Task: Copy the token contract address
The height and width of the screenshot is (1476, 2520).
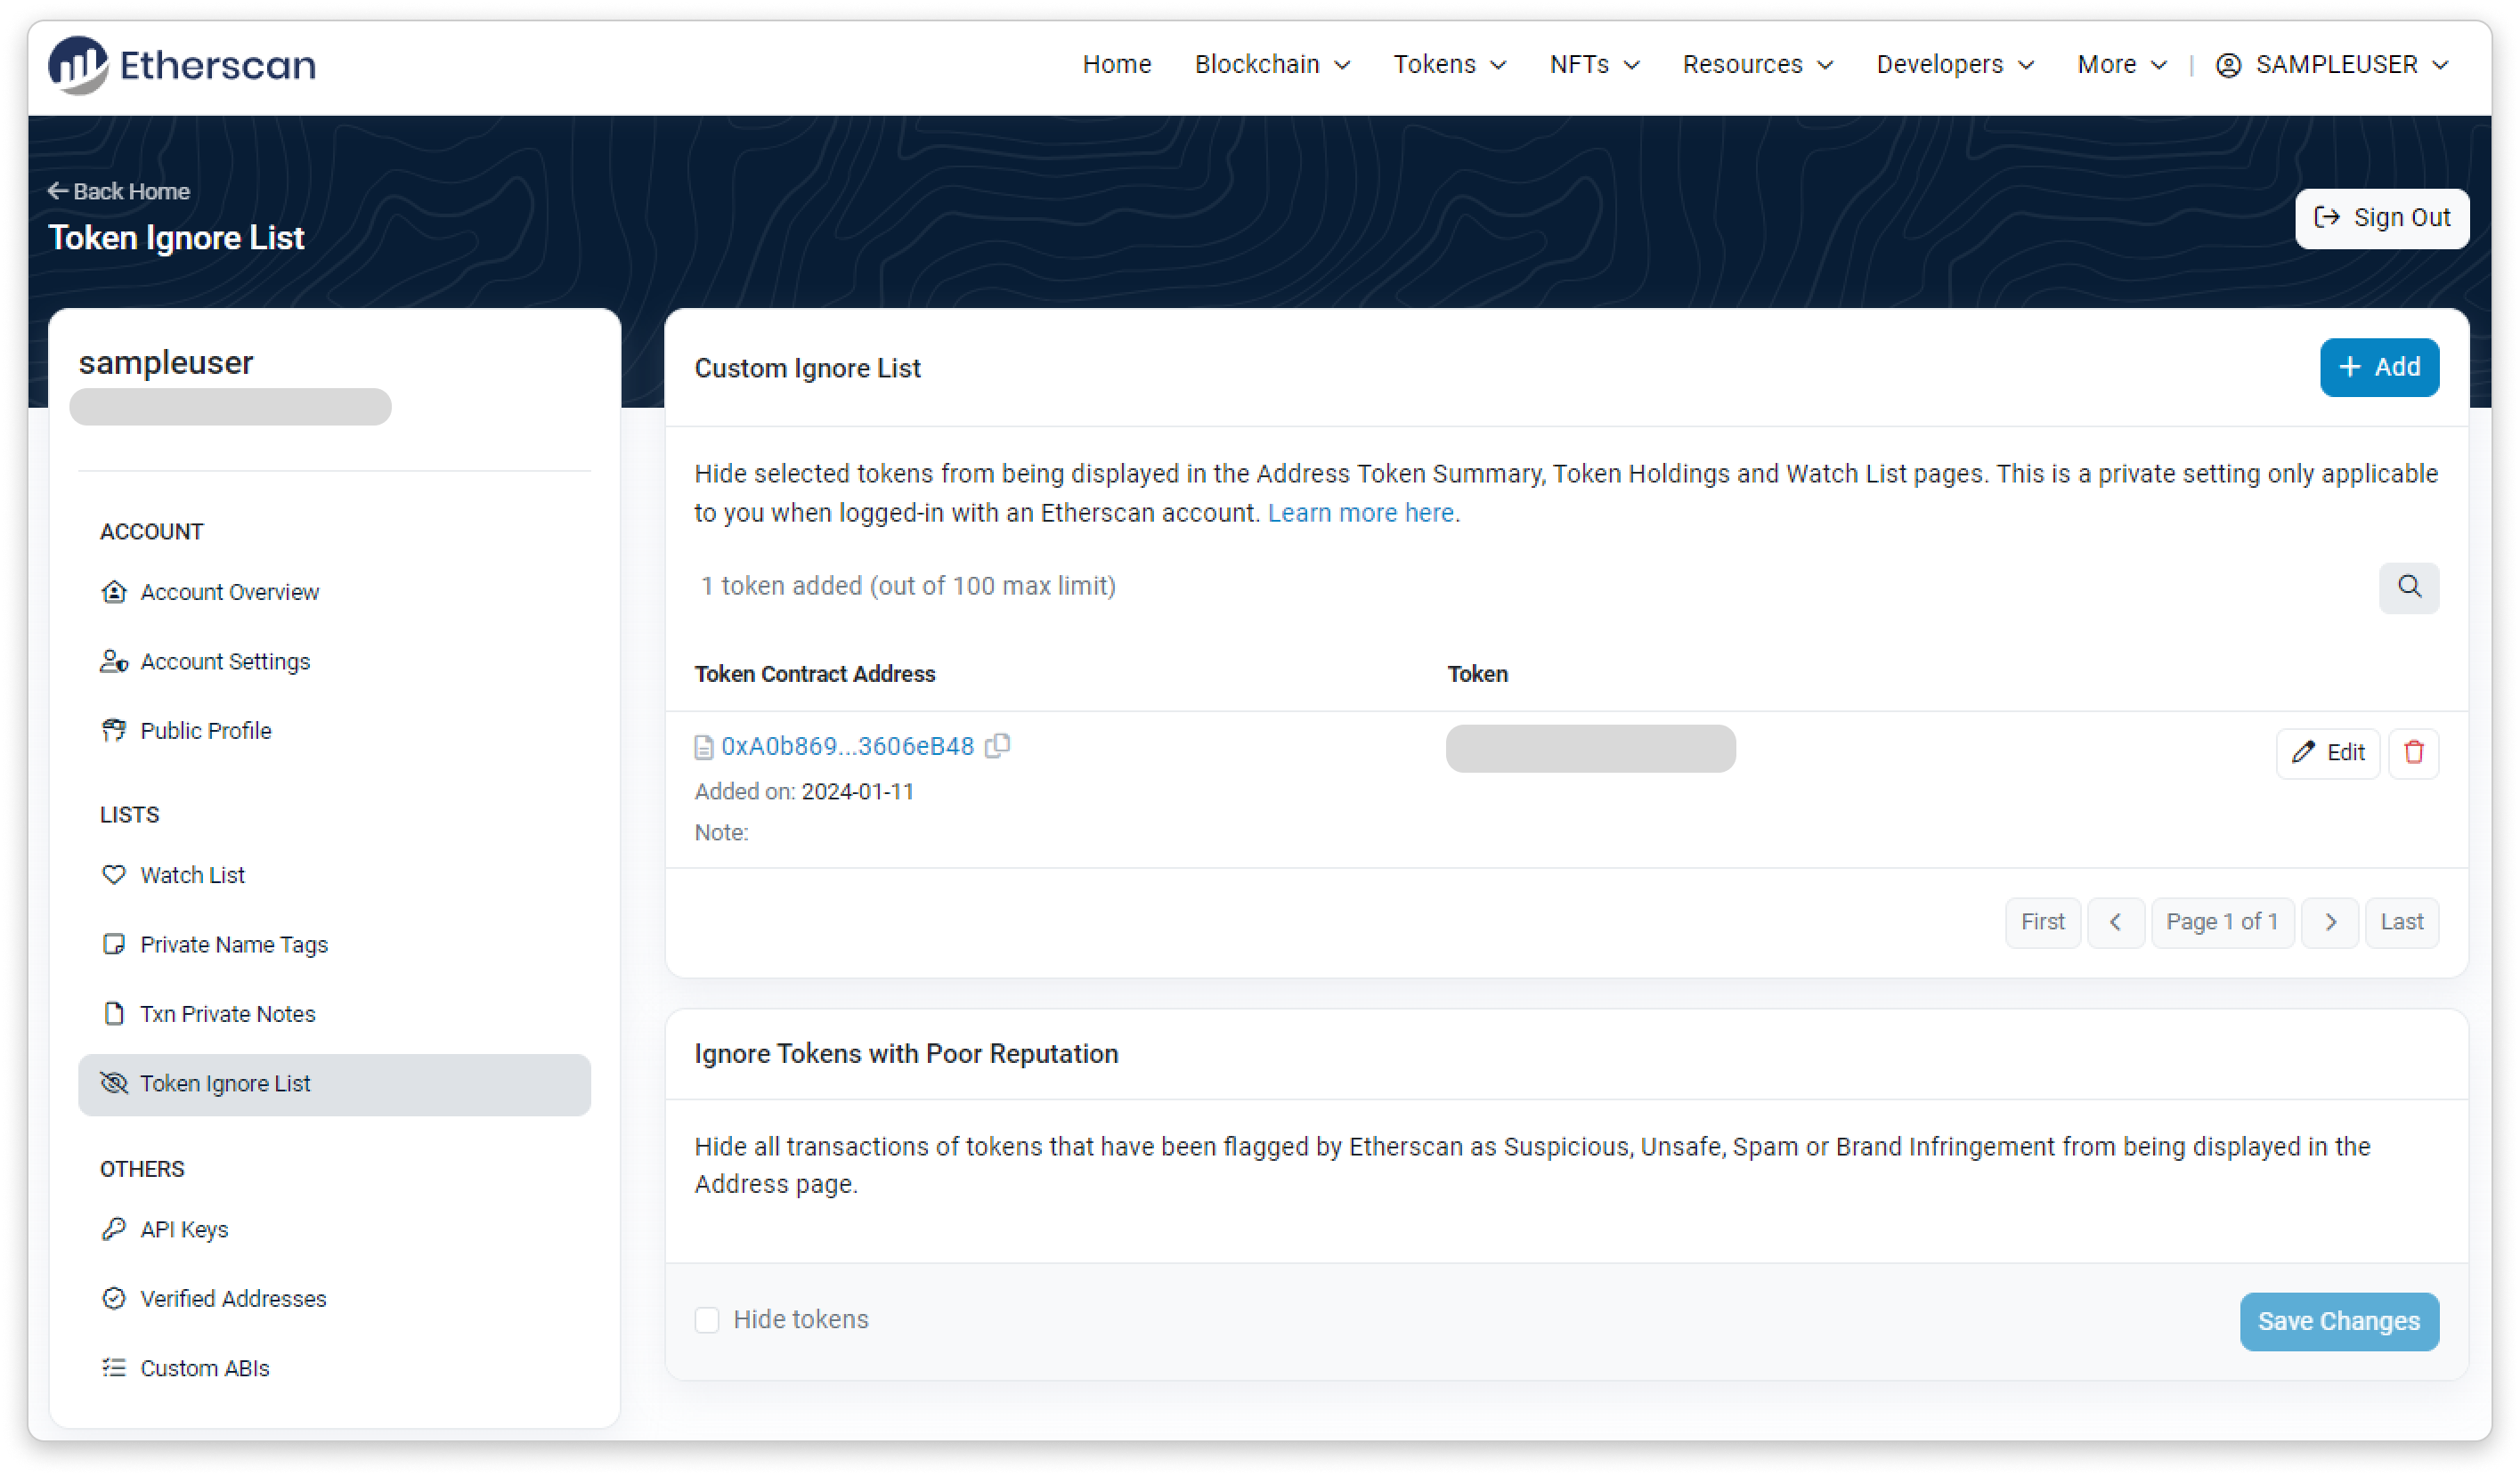Action: click(x=997, y=746)
